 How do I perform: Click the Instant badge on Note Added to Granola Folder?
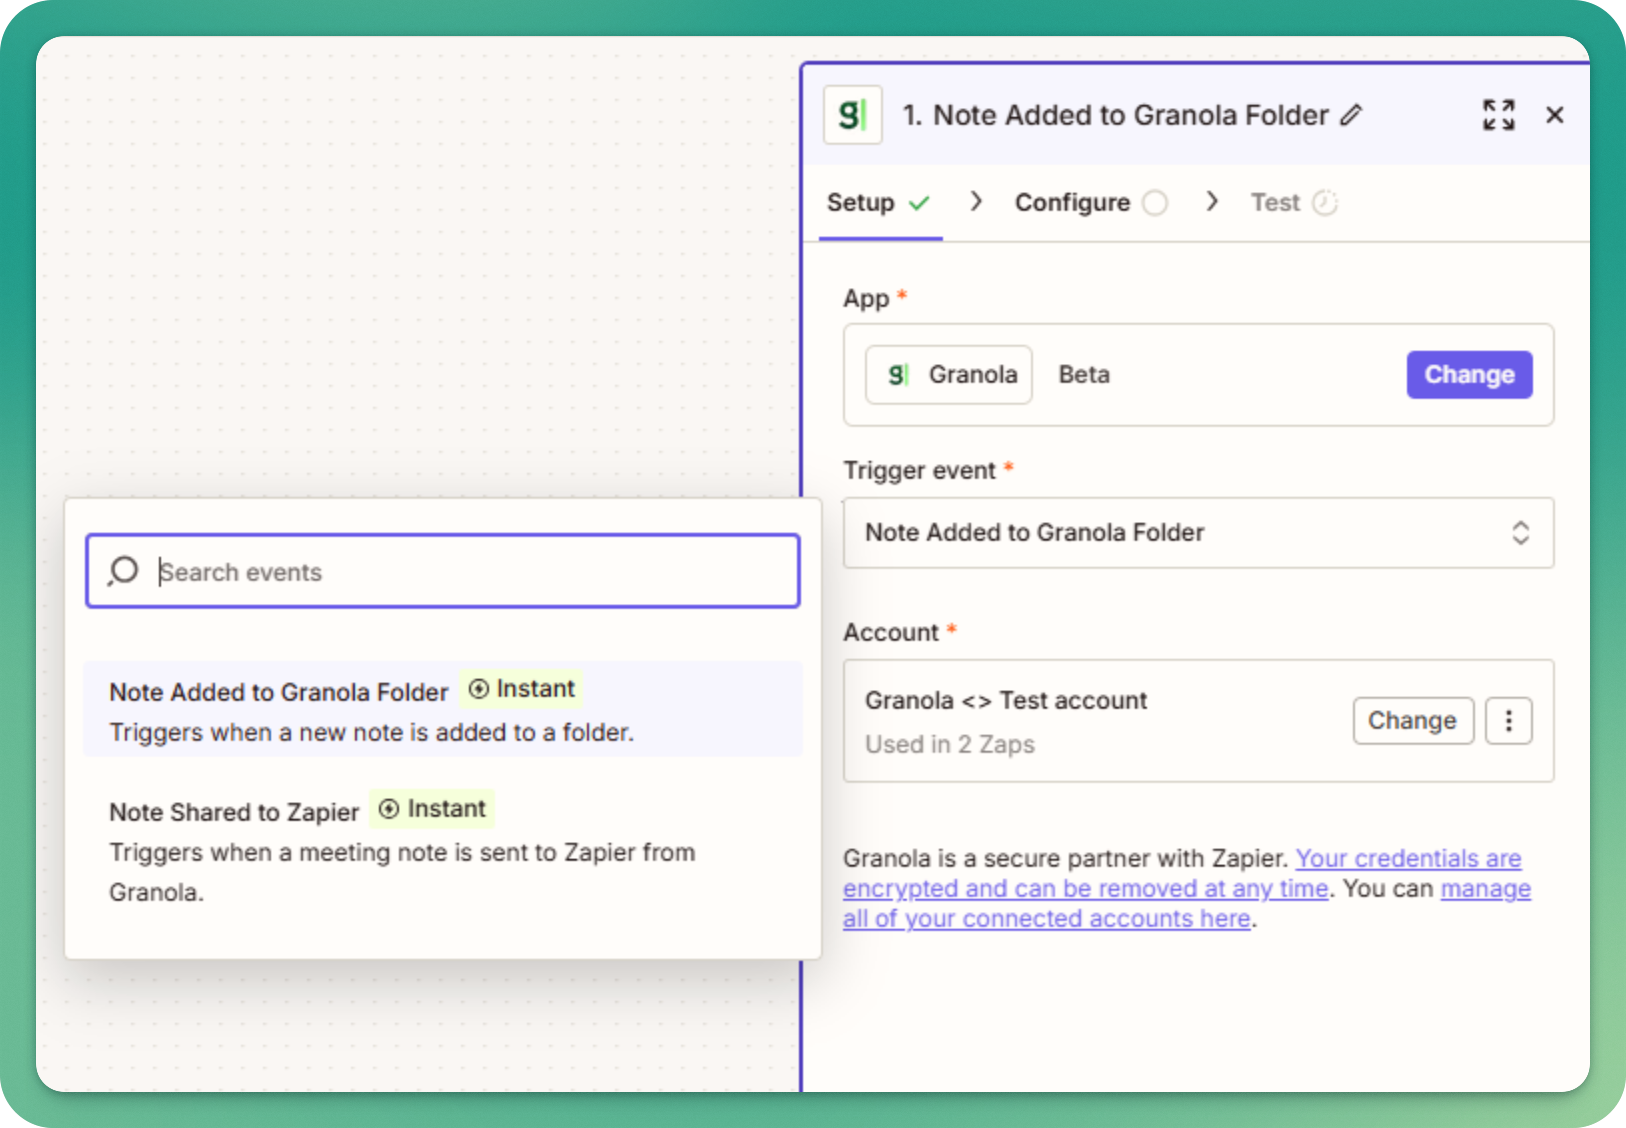[x=521, y=689]
